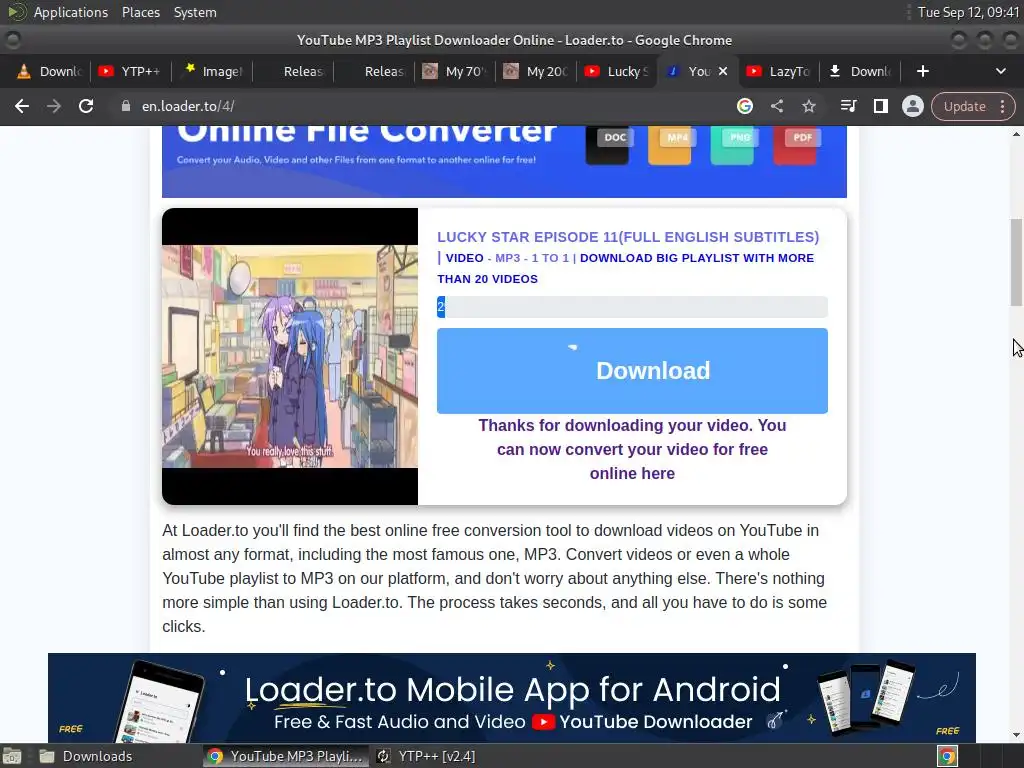The width and height of the screenshot is (1024, 768).
Task: Switch to second Releas tab
Action: click(x=374, y=71)
